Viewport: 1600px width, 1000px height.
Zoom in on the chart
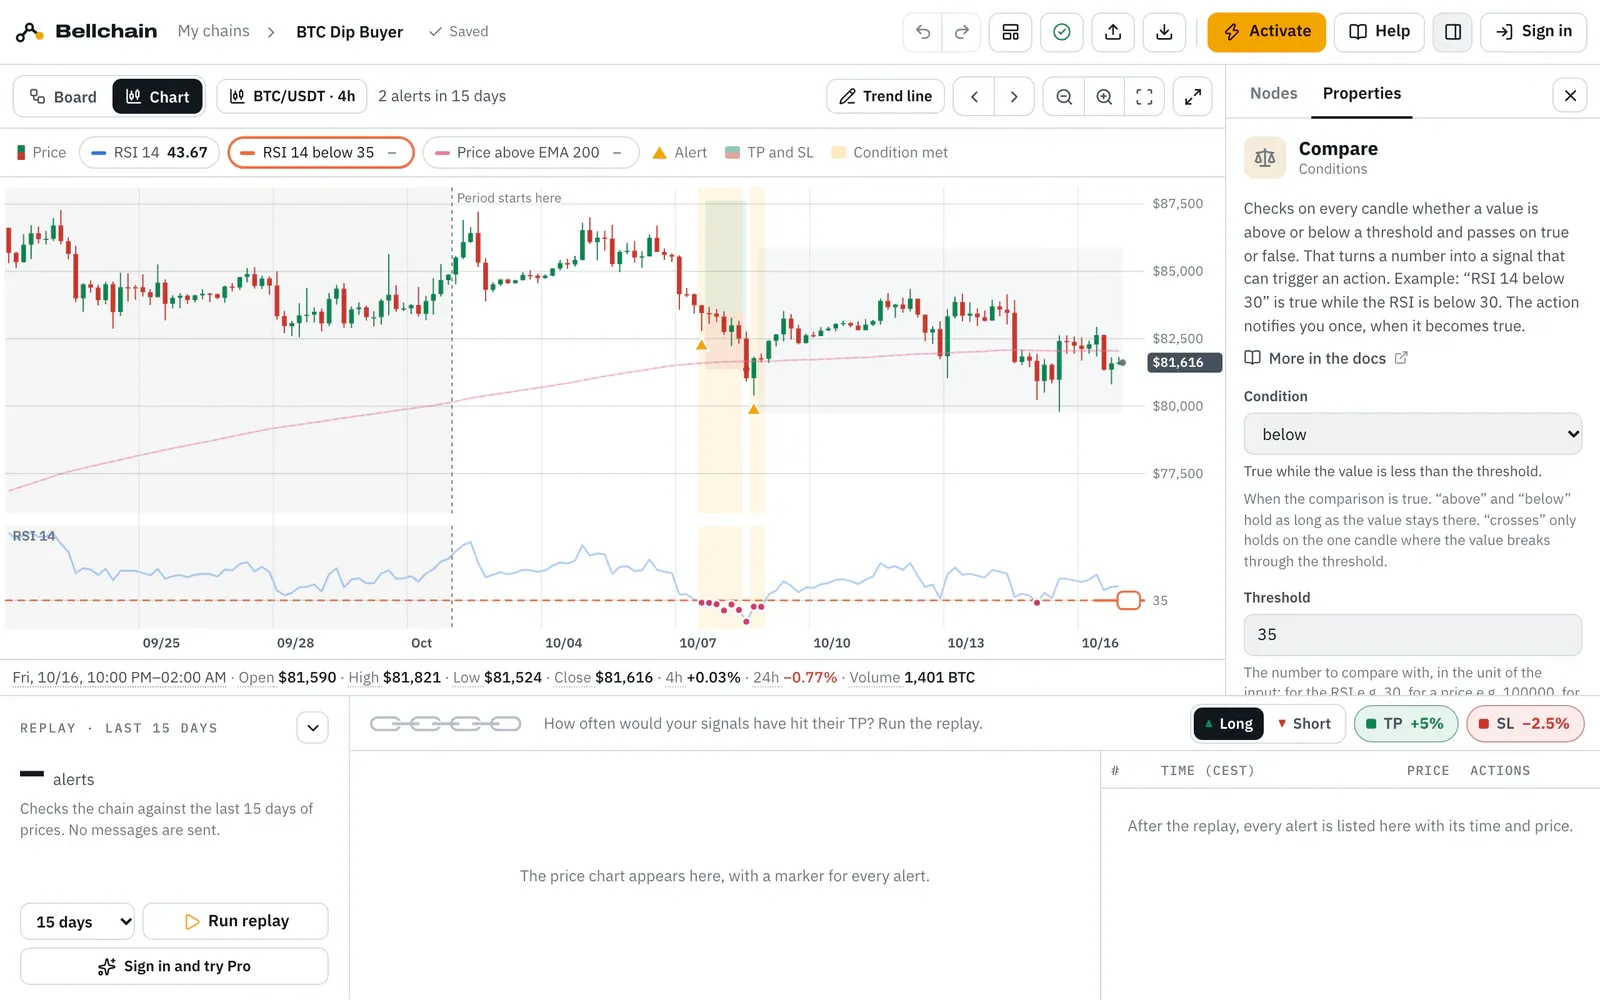coord(1104,97)
